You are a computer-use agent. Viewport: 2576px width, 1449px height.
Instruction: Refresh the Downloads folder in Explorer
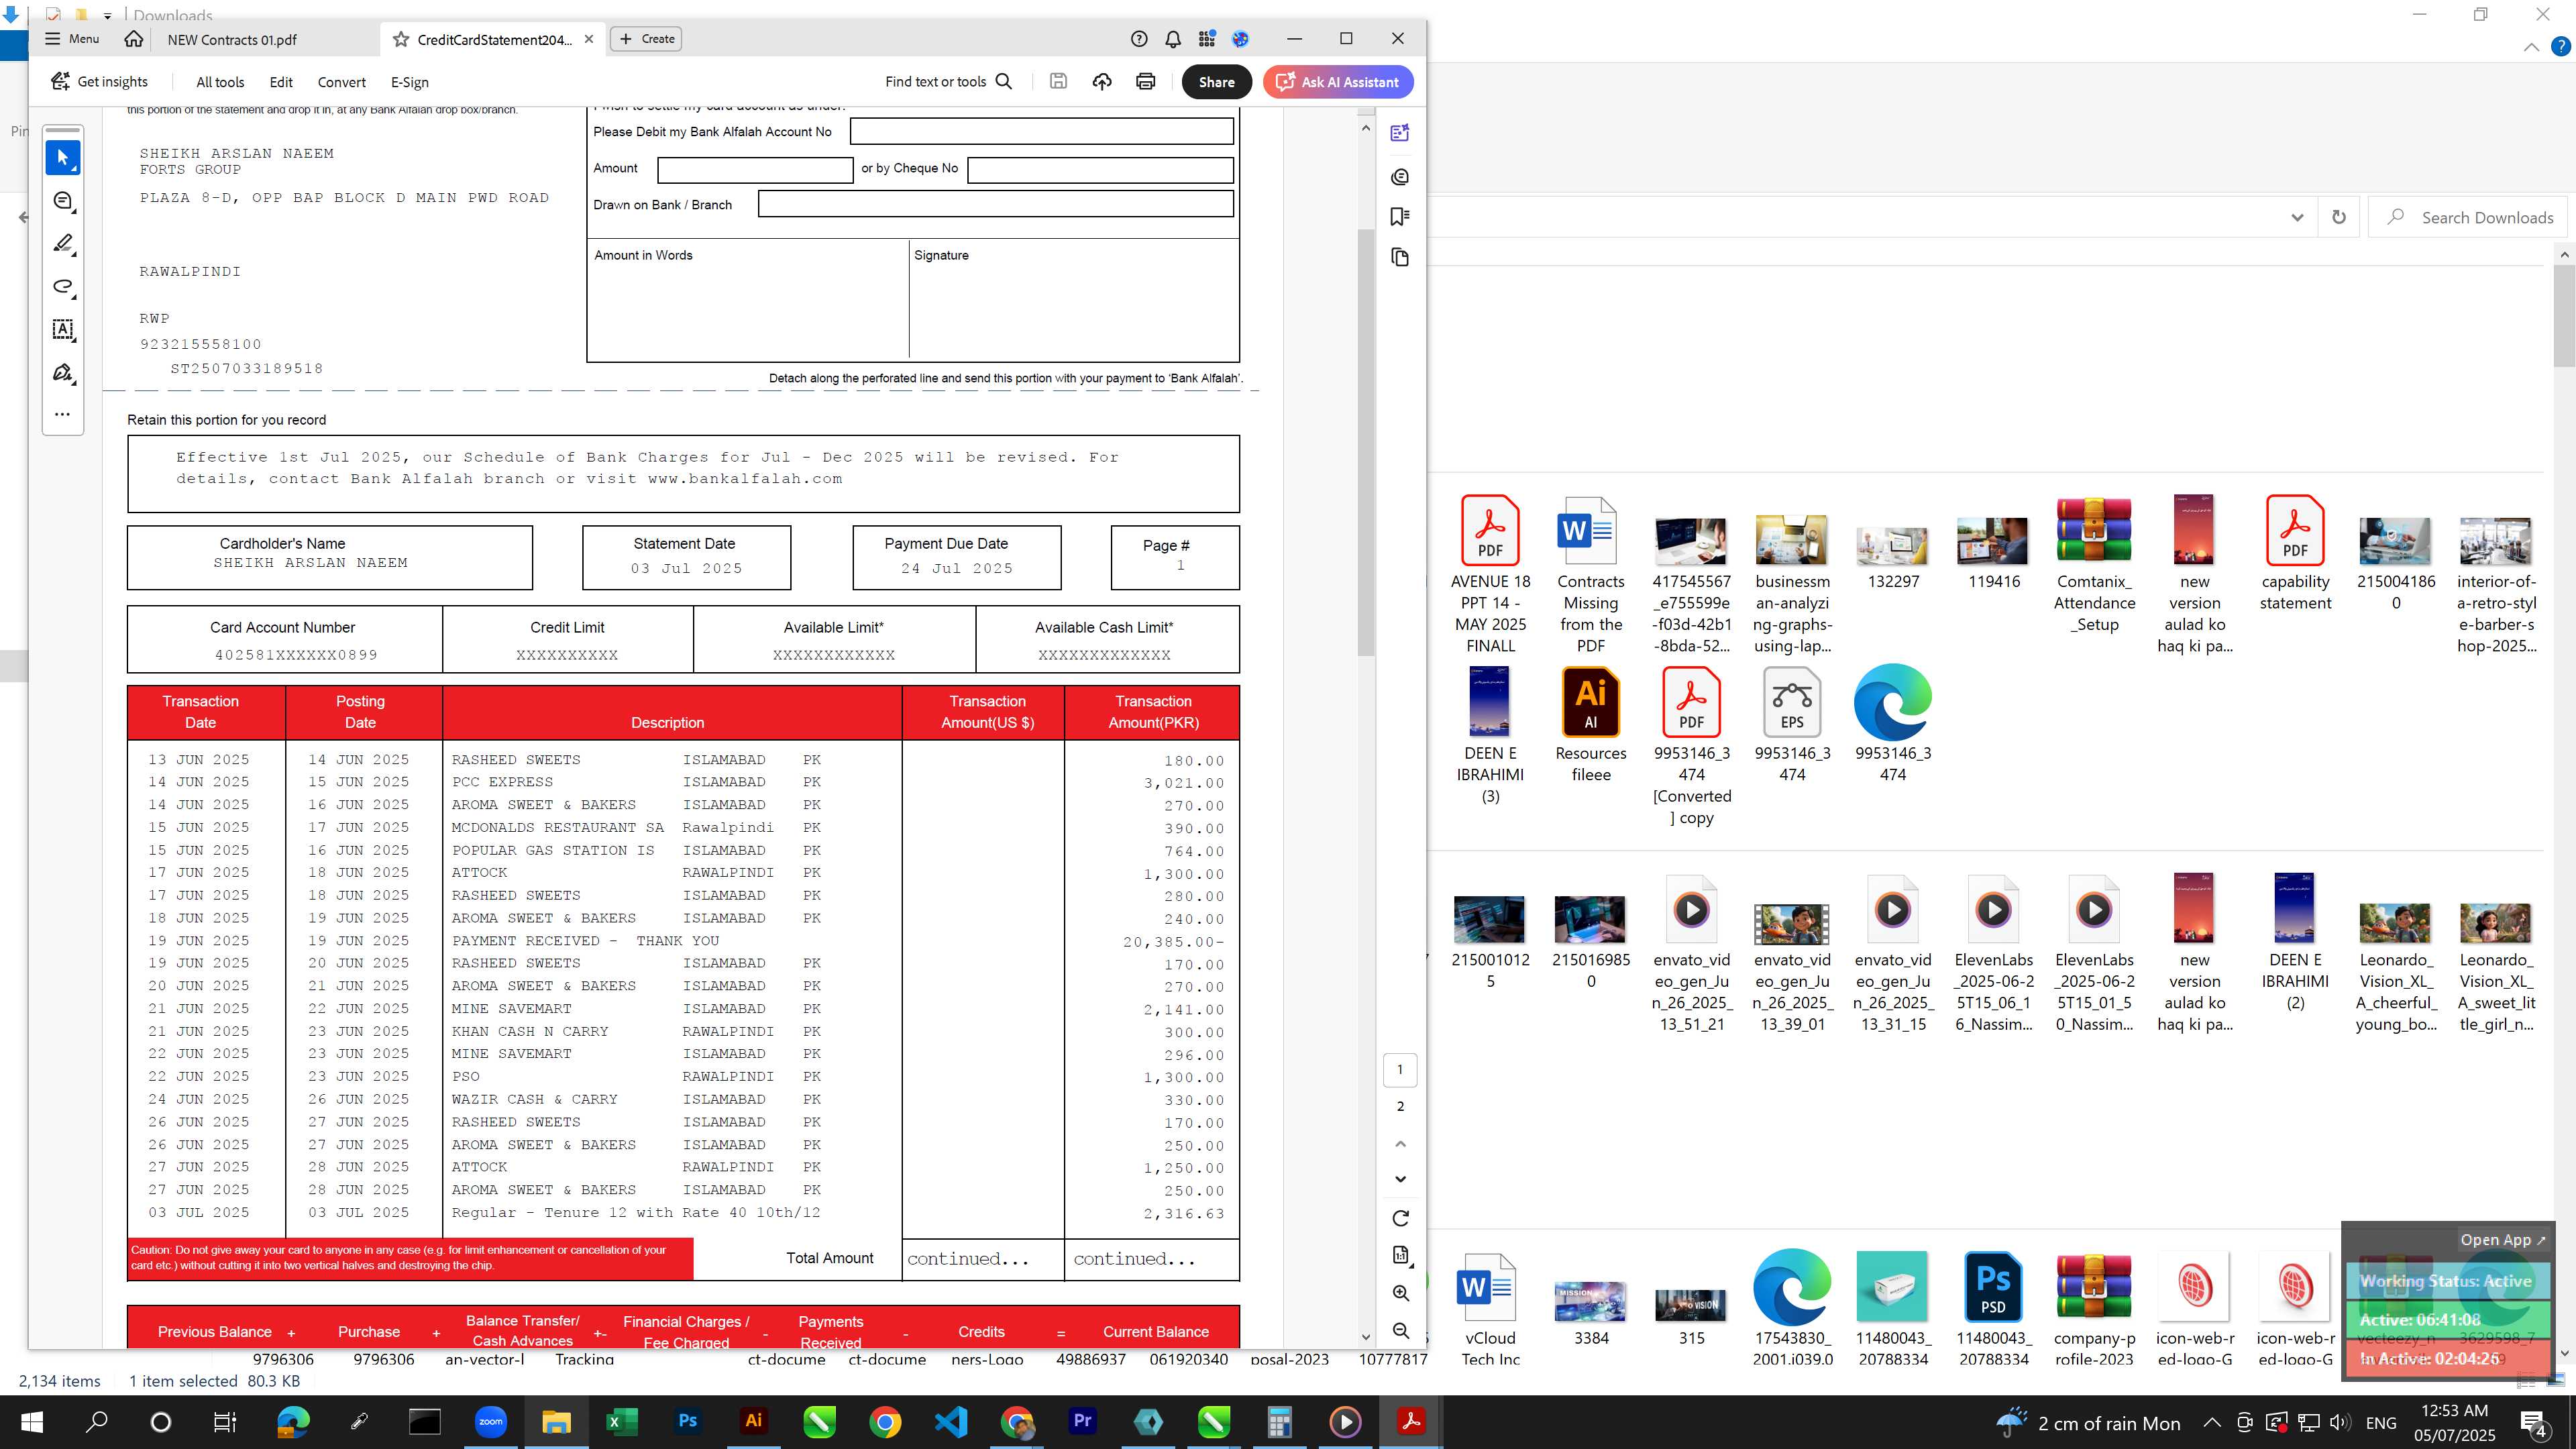point(2339,218)
